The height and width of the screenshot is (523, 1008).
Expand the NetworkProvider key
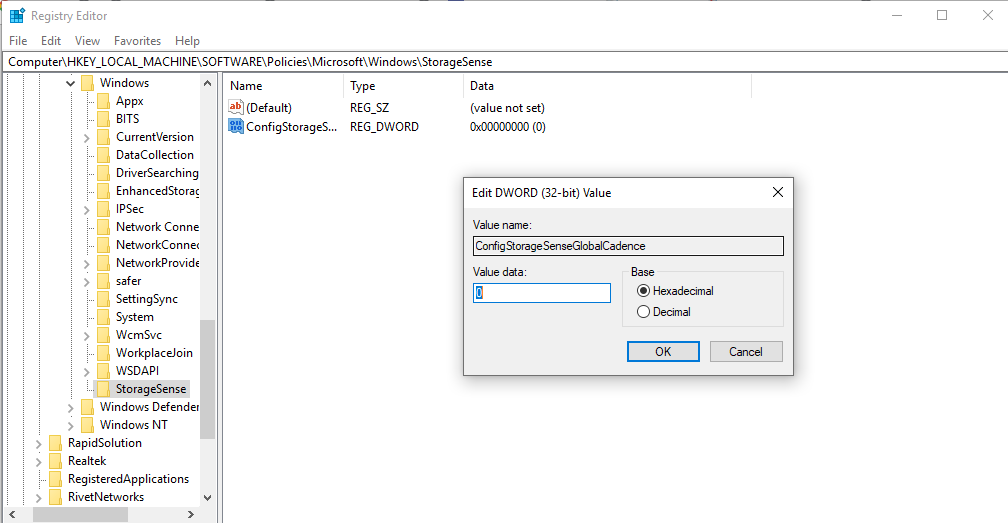87,263
